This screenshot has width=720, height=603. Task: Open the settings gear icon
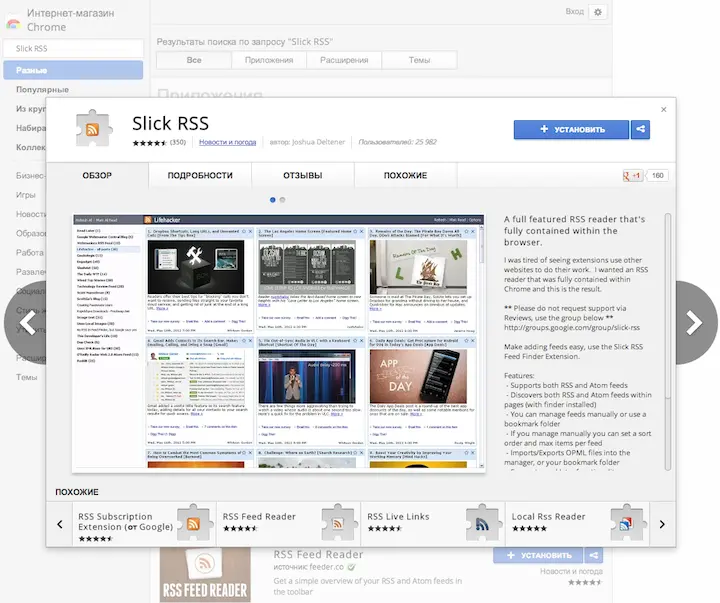click(x=598, y=12)
